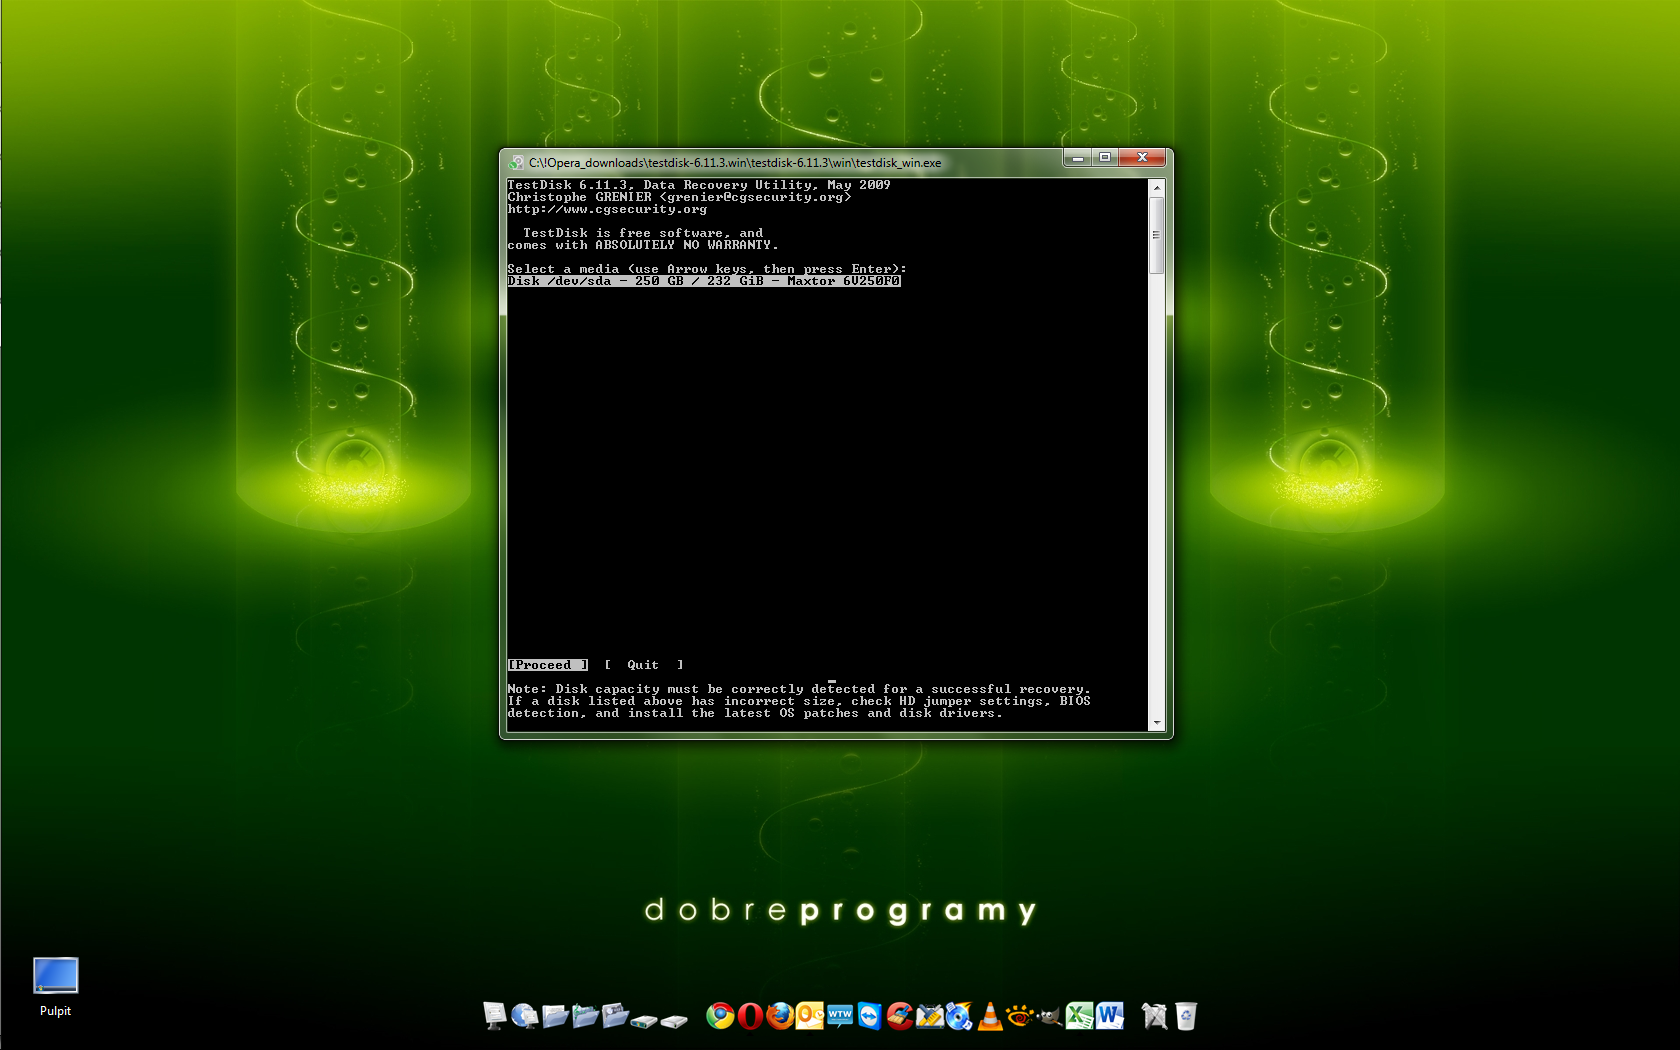Viewport: 1680px width, 1050px height.
Task: Open the Recycle Bin in dock
Action: pyautogui.click(x=1186, y=1016)
